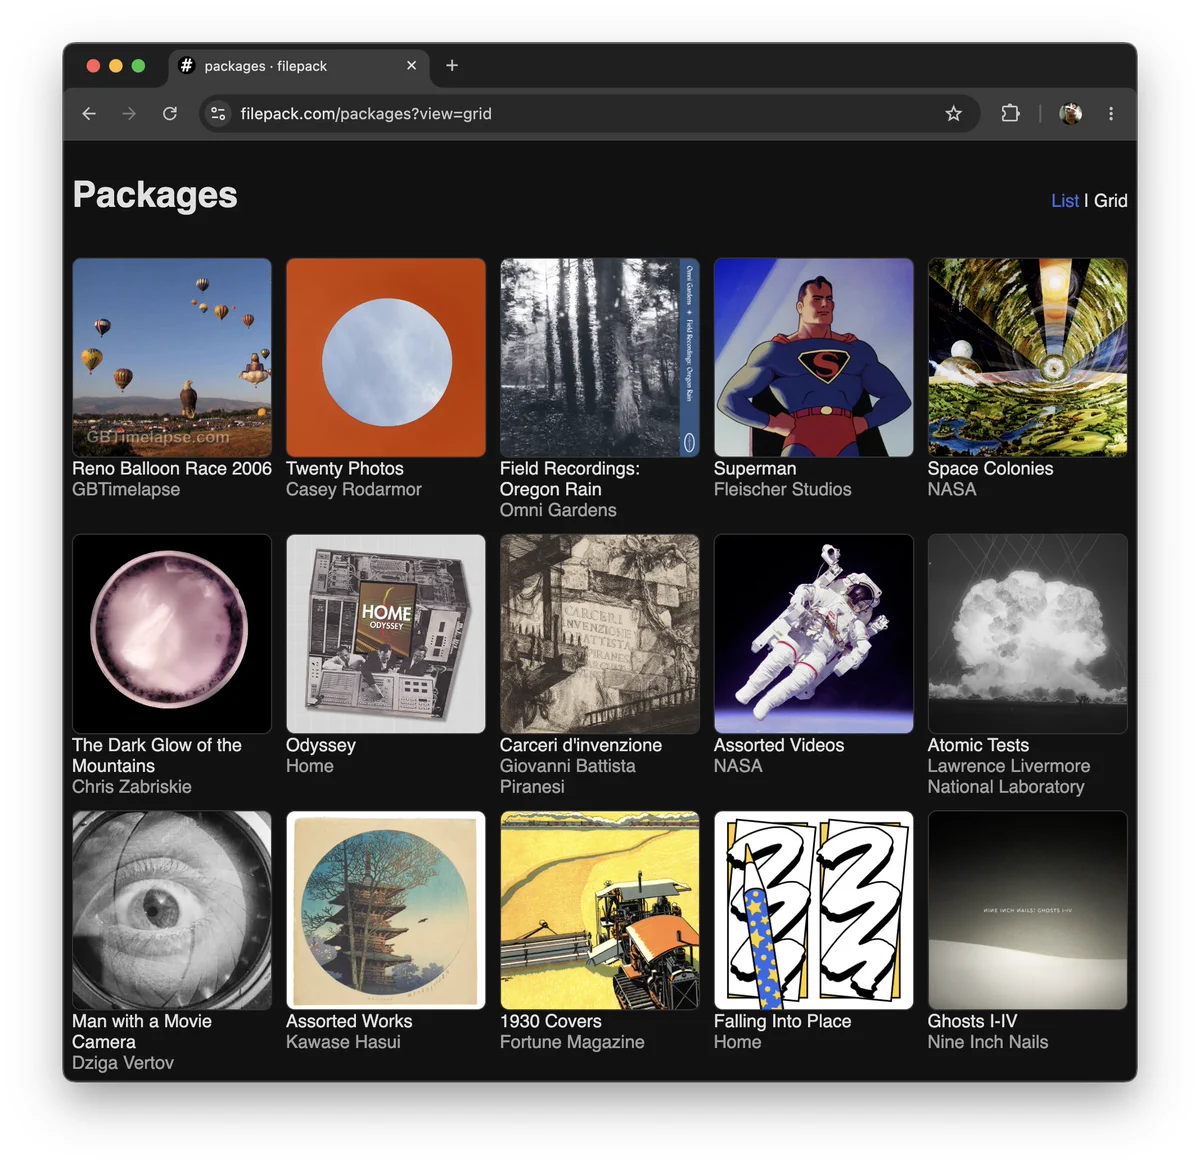Click author name Fleischer Studios

tap(783, 490)
